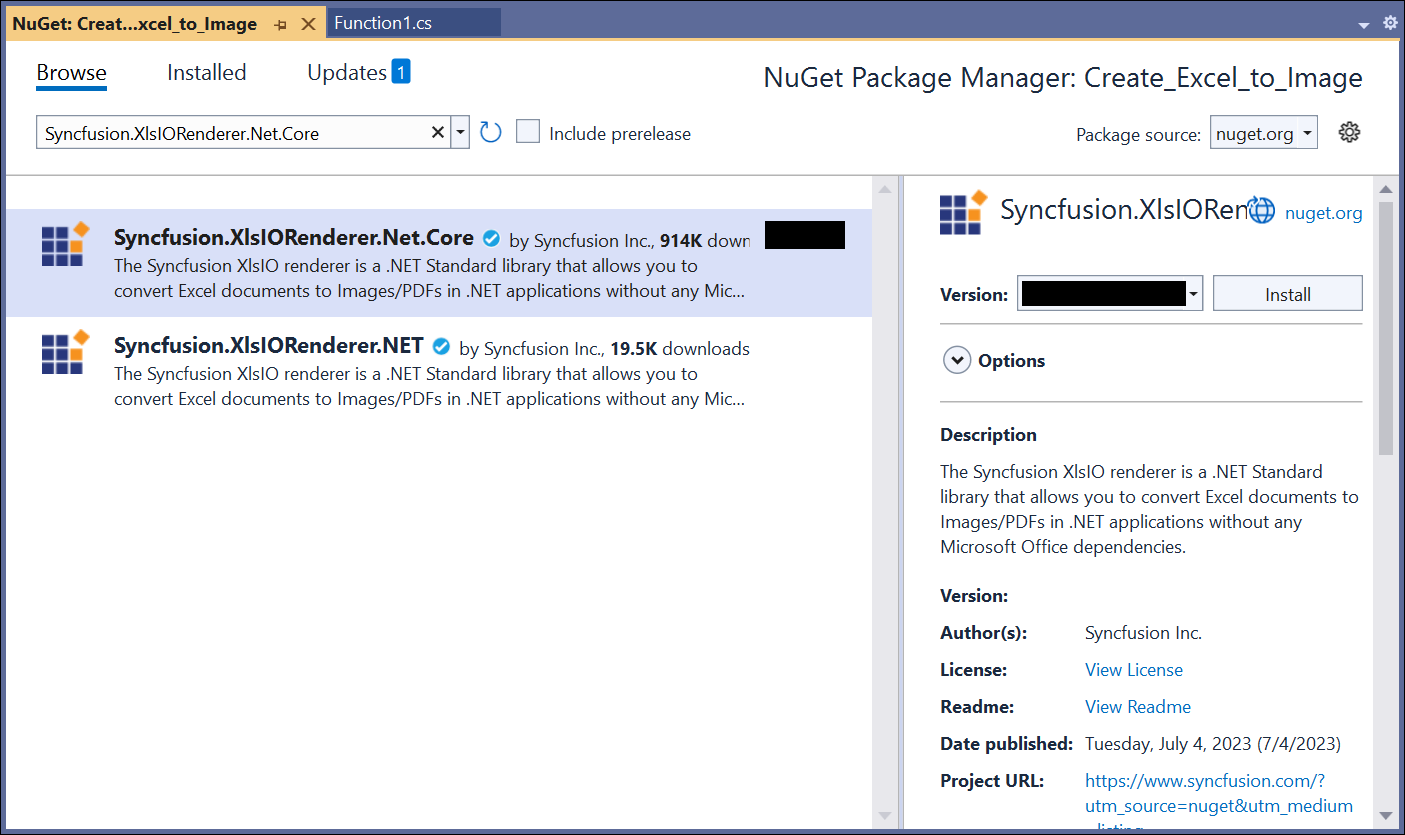Click Syncfusion.XlsIORenderer.NET package logo in list
Screen dimensions: 1405x835
pyautogui.click(x=65, y=351)
